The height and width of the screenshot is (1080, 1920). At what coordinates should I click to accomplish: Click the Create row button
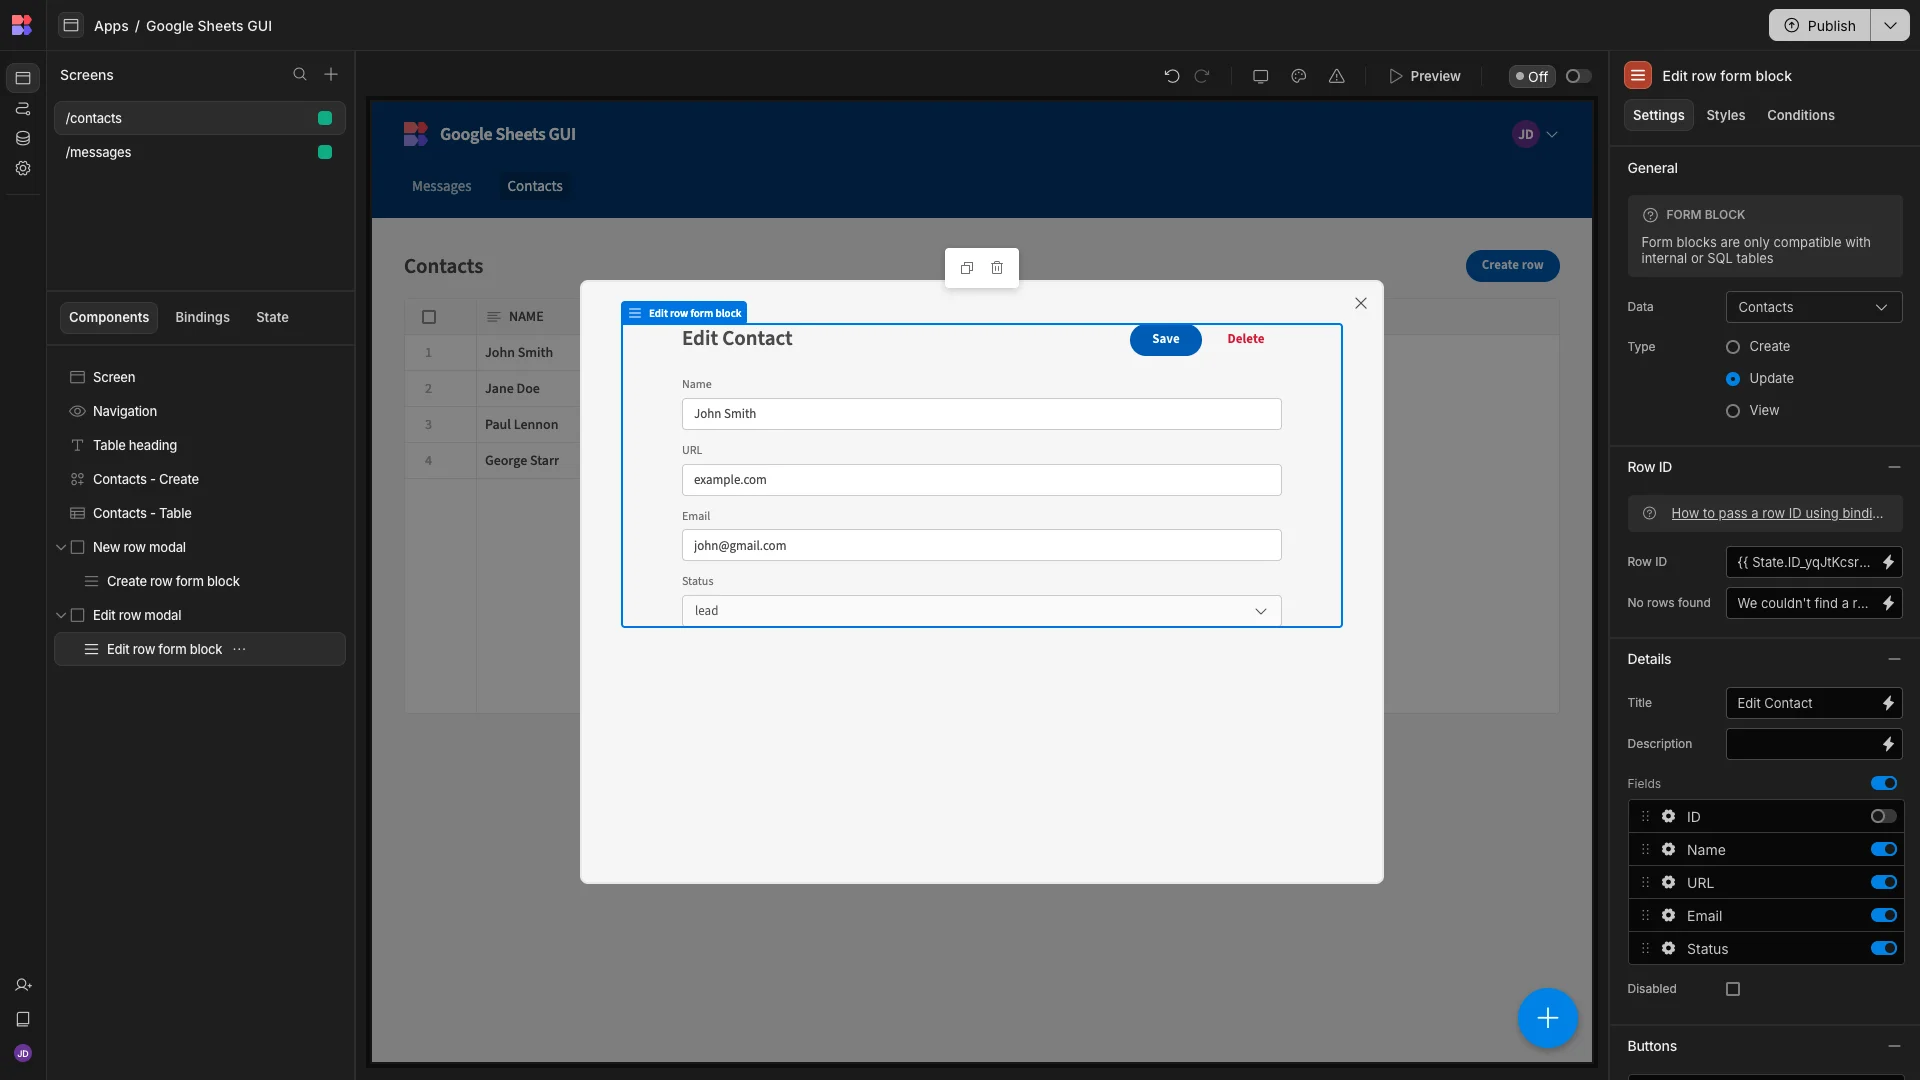(x=1512, y=265)
